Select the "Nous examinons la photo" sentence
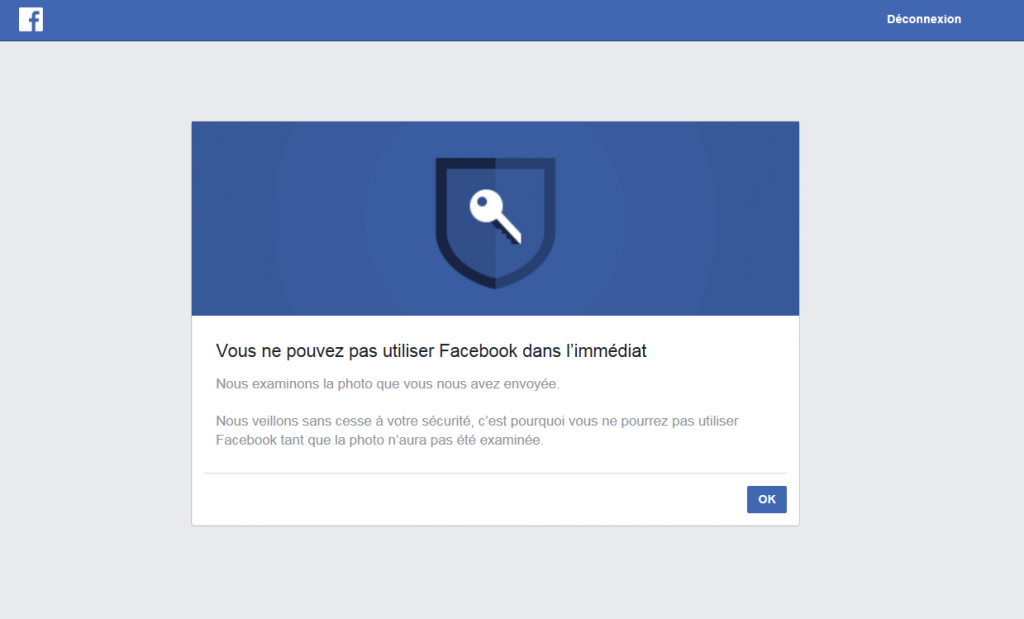The height and width of the screenshot is (619, 1024). pyautogui.click(x=388, y=384)
